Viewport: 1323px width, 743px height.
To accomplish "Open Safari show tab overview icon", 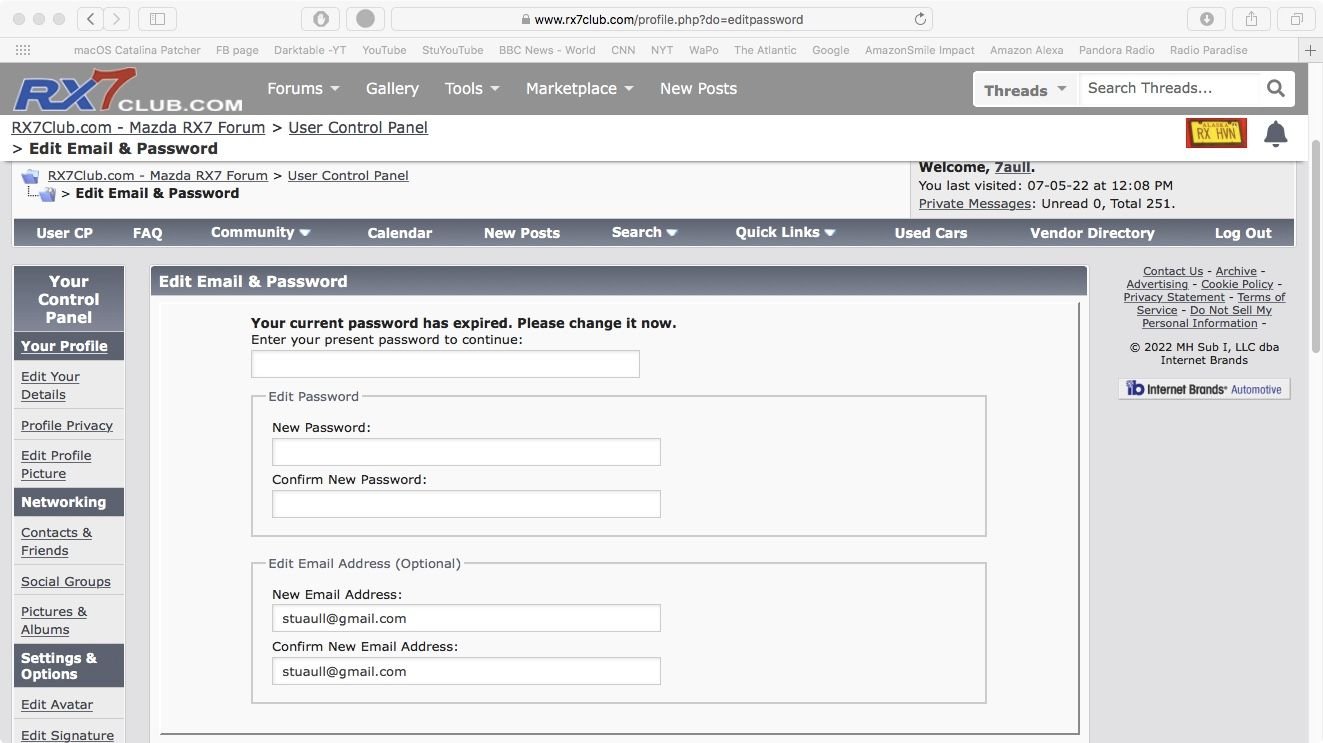I will [x=1296, y=19].
